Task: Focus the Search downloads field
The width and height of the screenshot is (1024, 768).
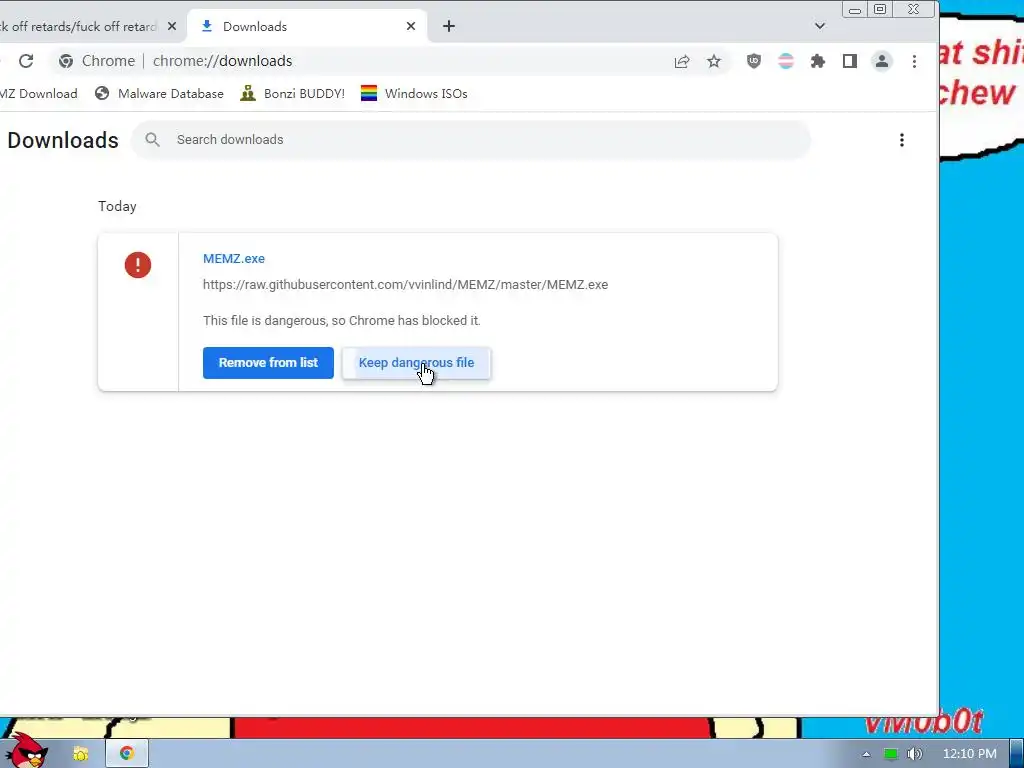Action: pos(471,140)
